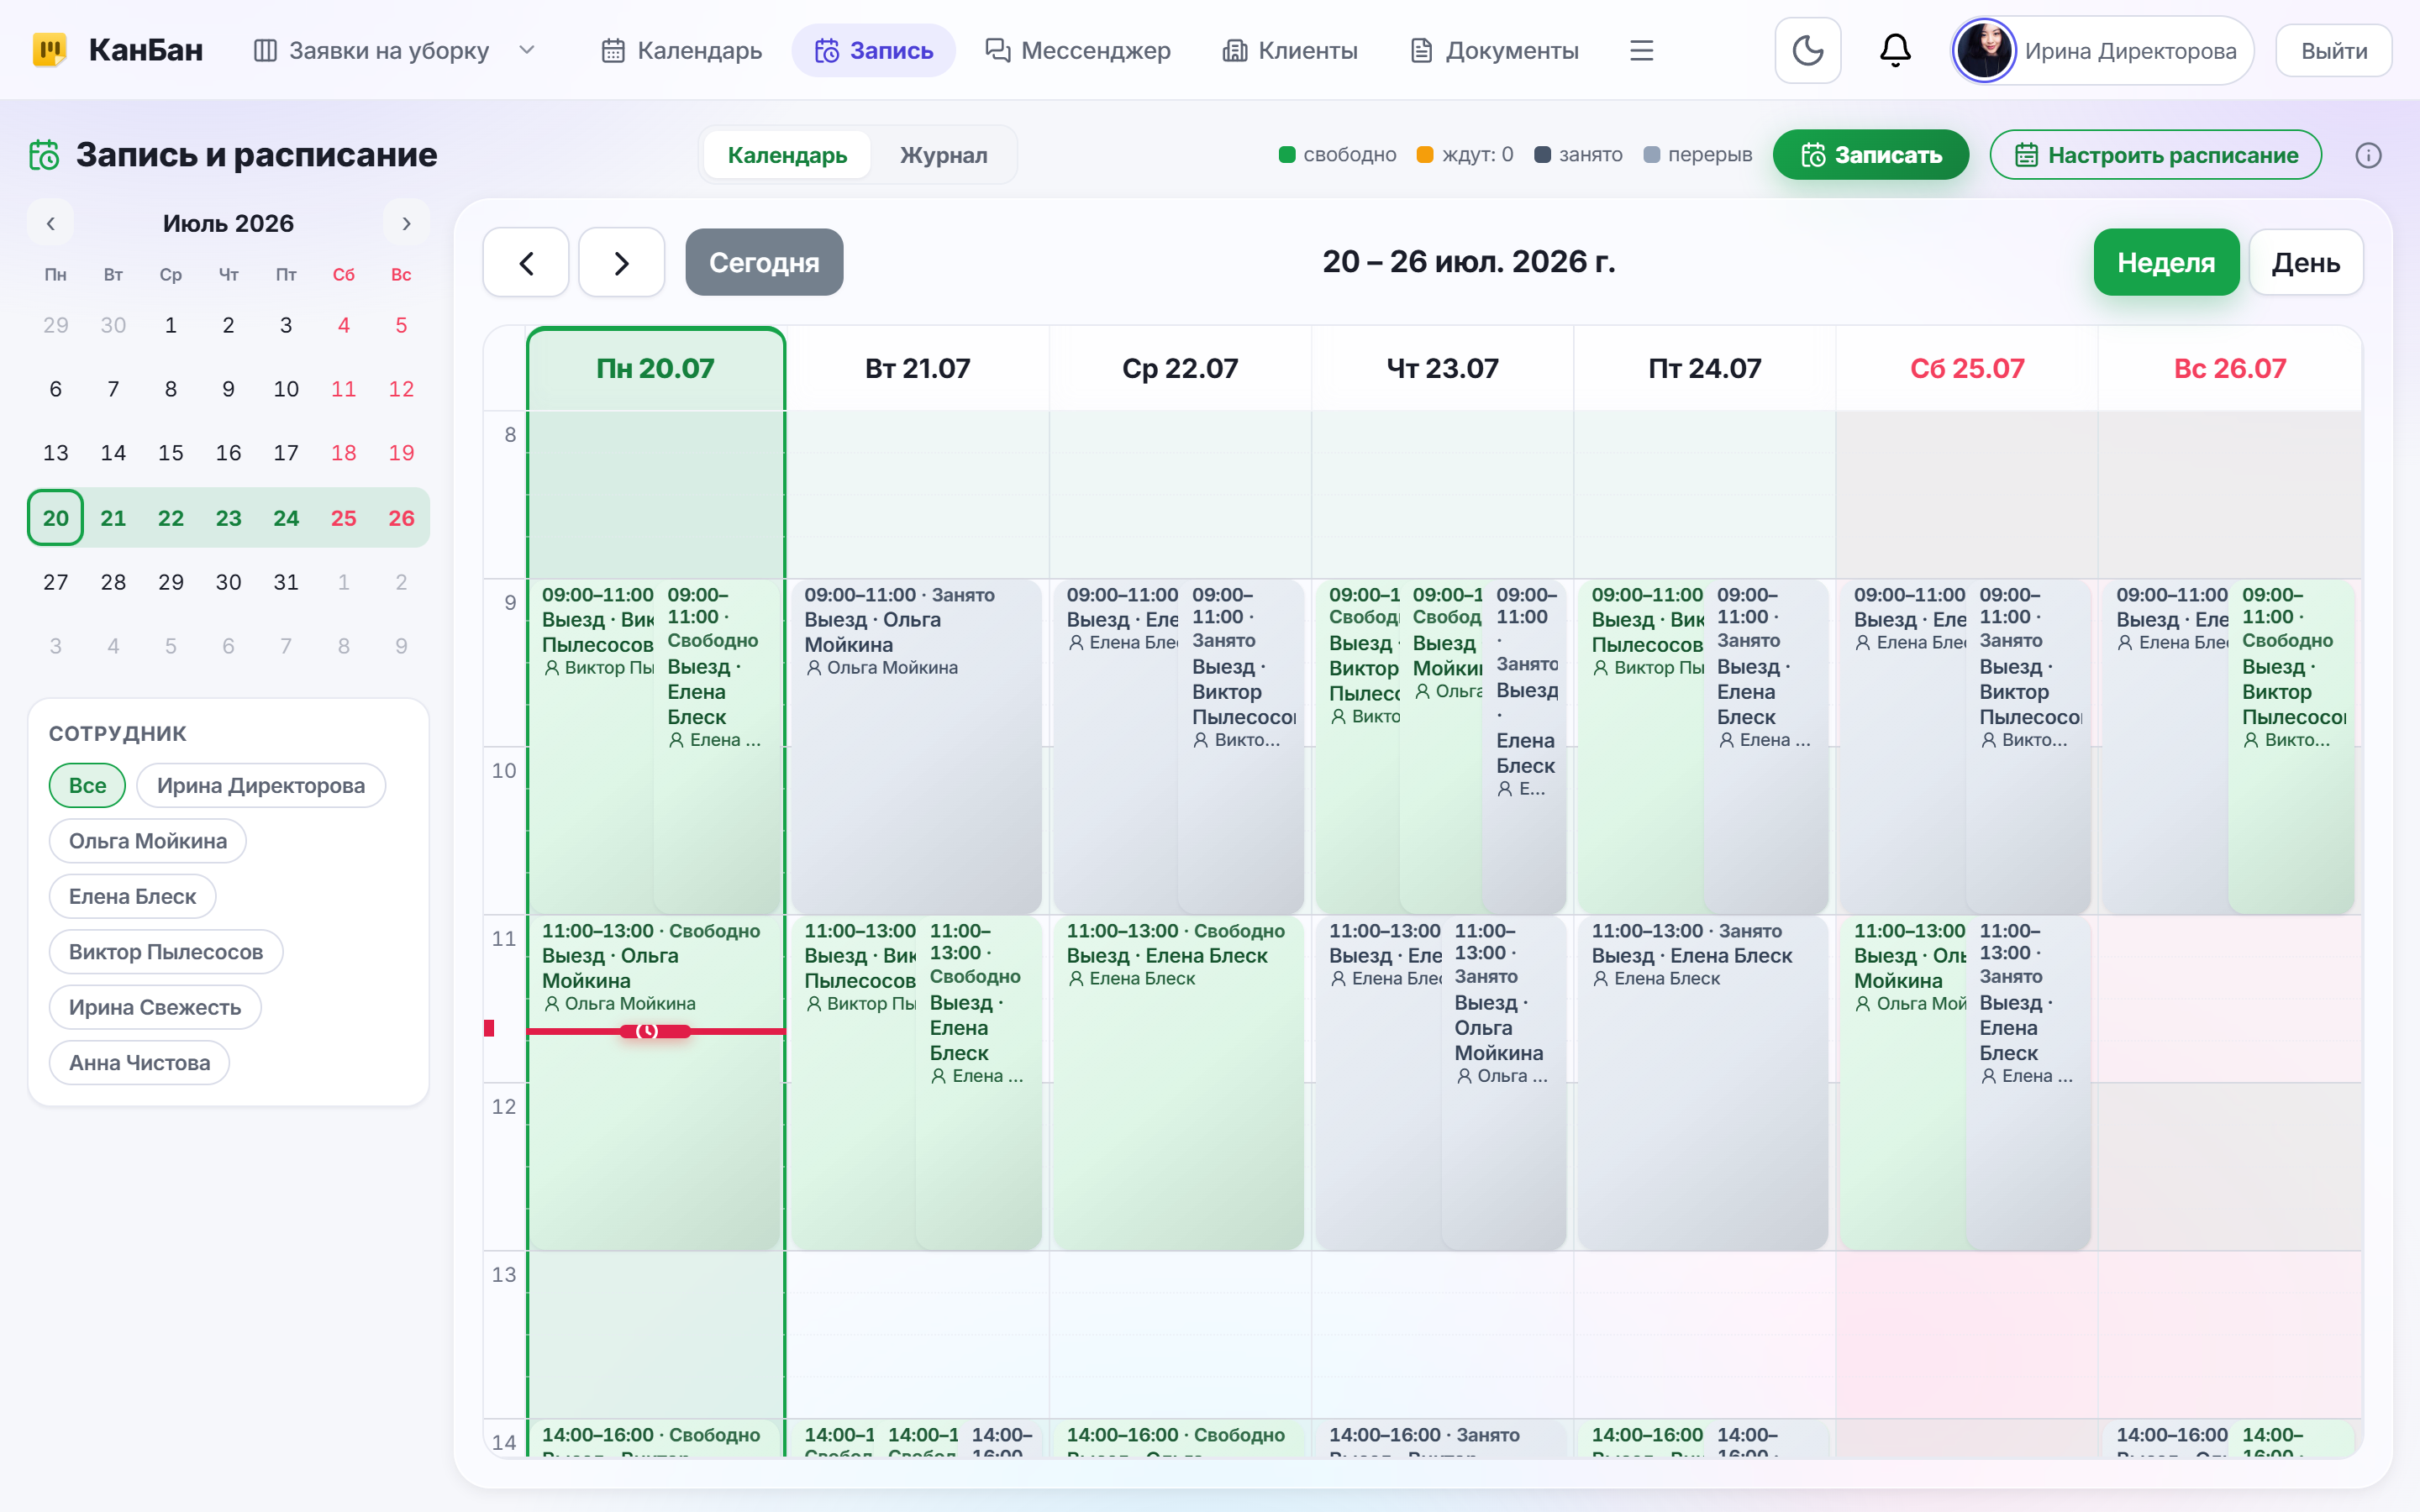This screenshot has width=2420, height=1512.
Task: Select Ольга Мойкина employee filter
Action: (148, 841)
